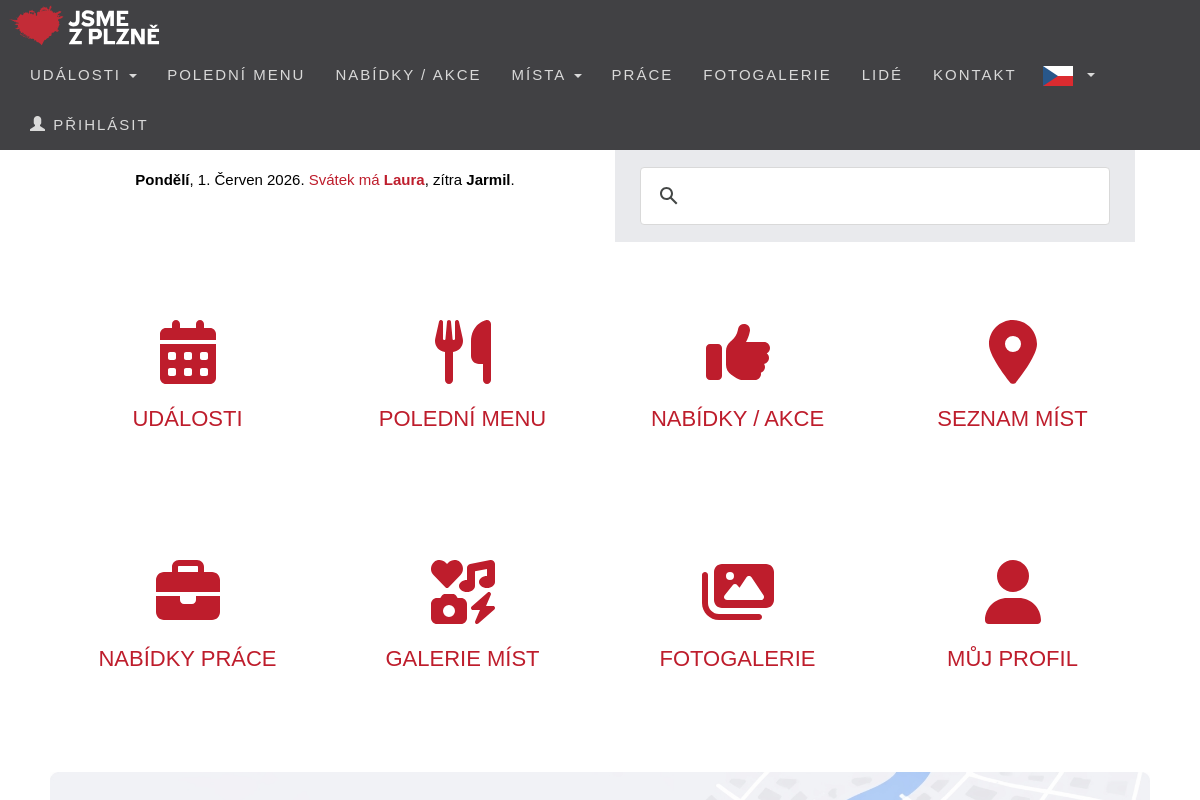Screen dimensions: 1200x800
Task: Open Fotogalerie in the navbar
Action: tap(767, 75)
